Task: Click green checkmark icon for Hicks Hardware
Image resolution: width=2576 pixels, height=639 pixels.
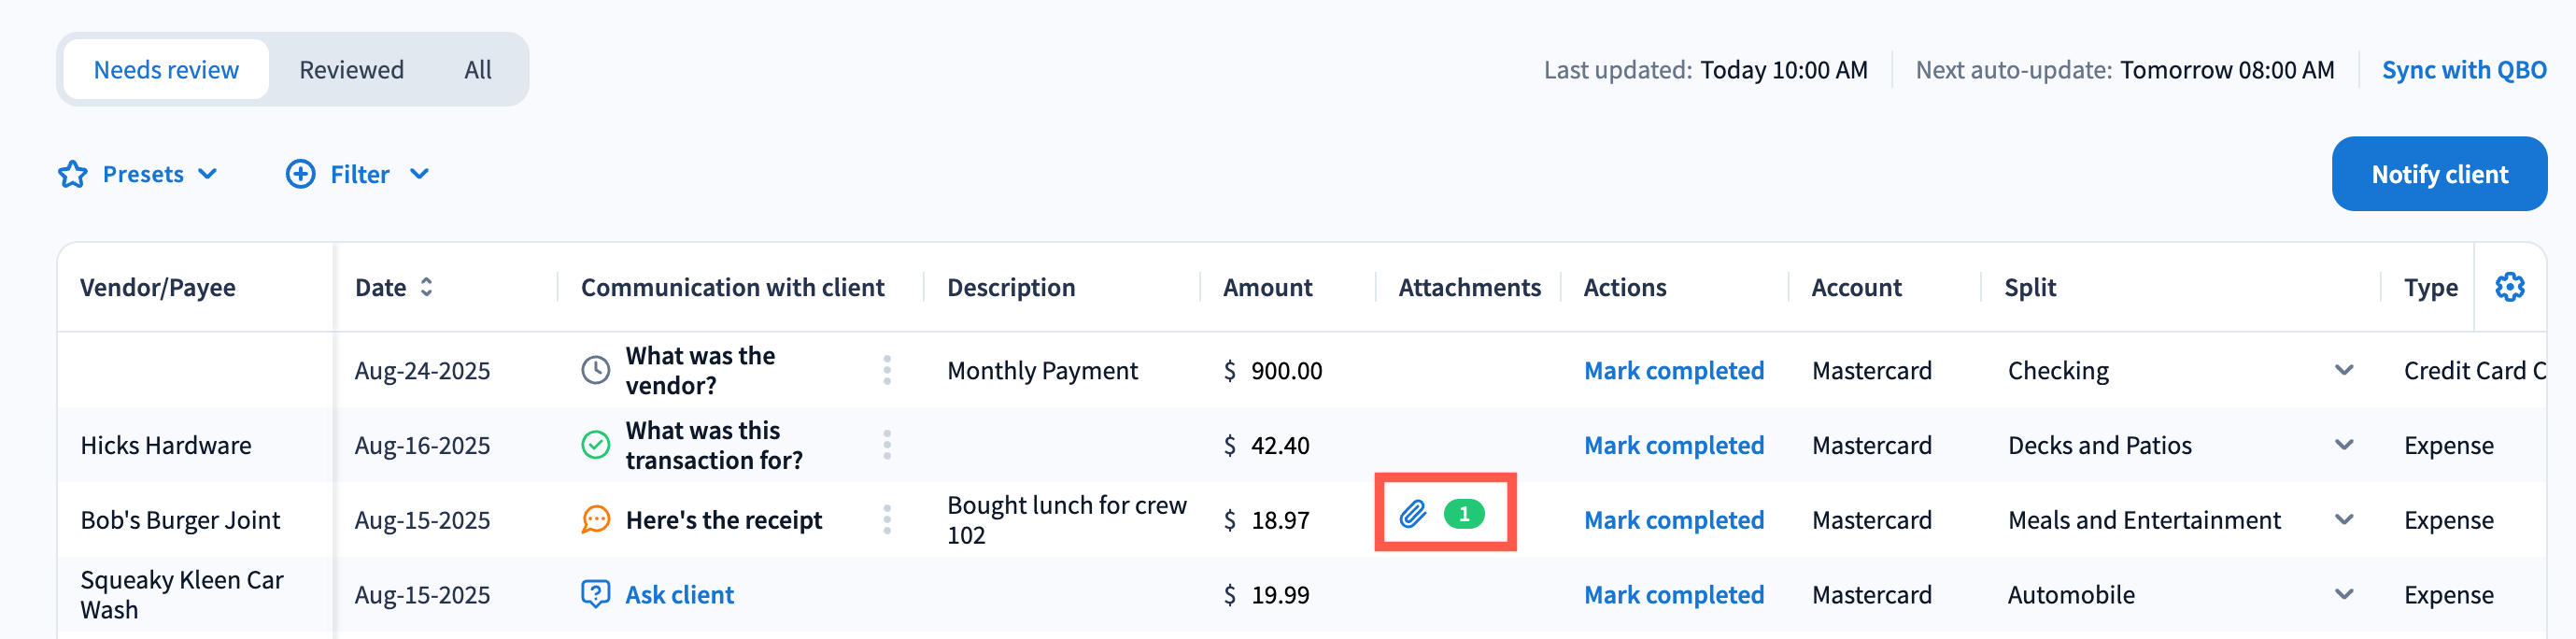Action: tap(595, 445)
